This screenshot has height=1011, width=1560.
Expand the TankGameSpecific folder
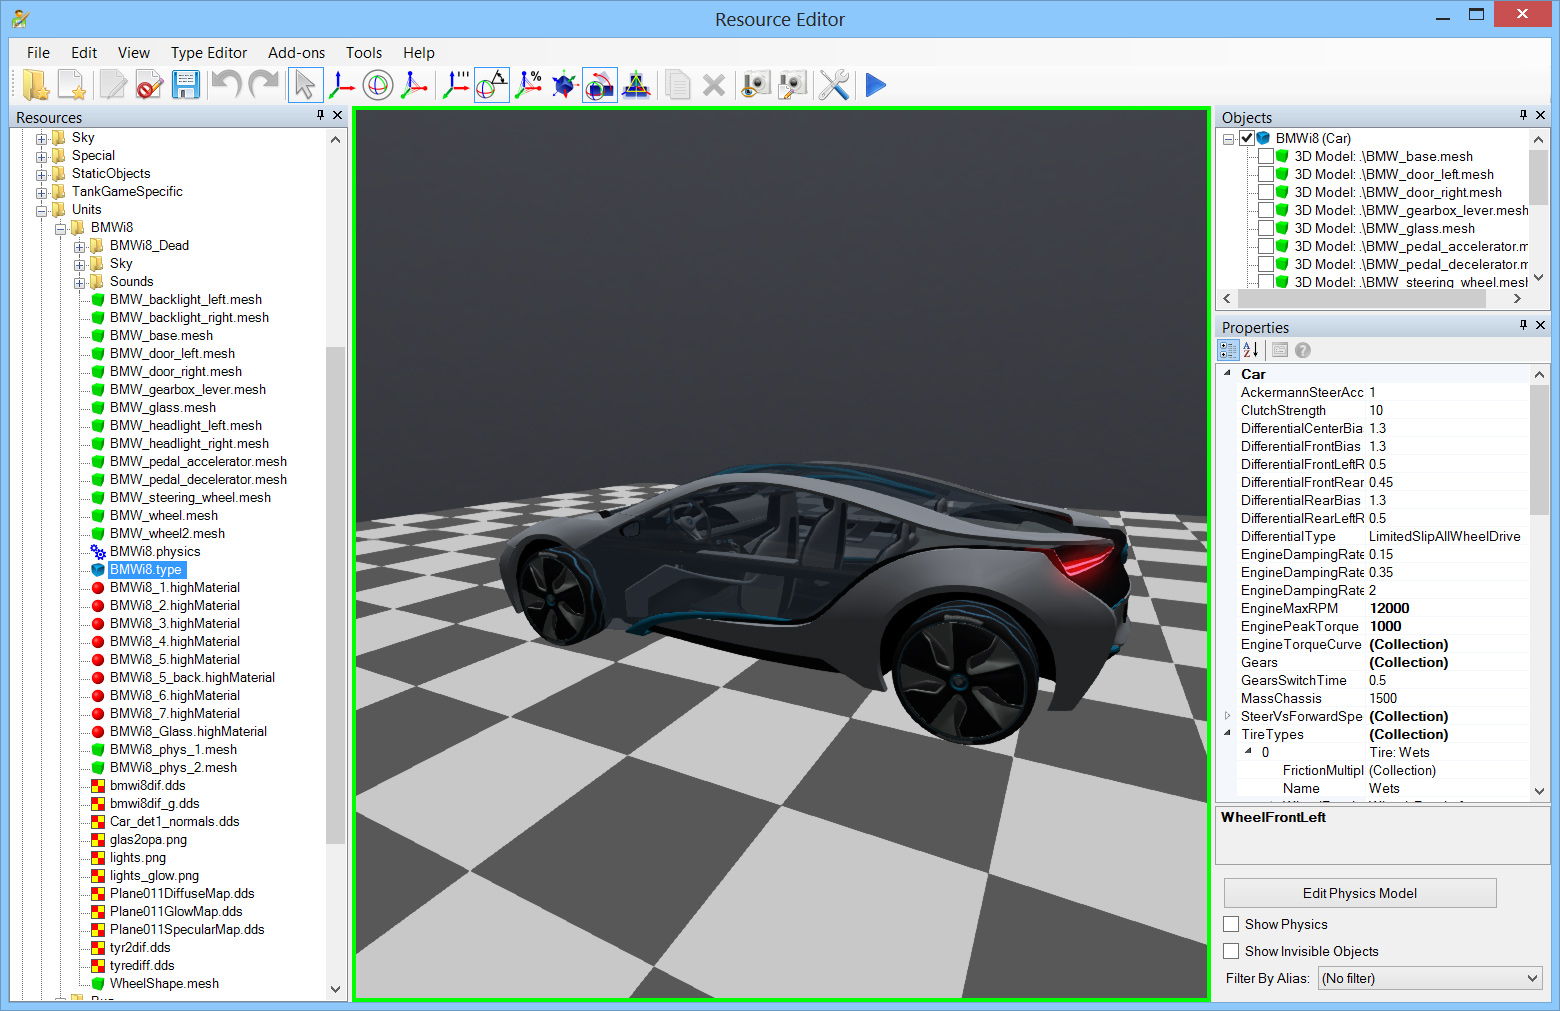[41, 192]
